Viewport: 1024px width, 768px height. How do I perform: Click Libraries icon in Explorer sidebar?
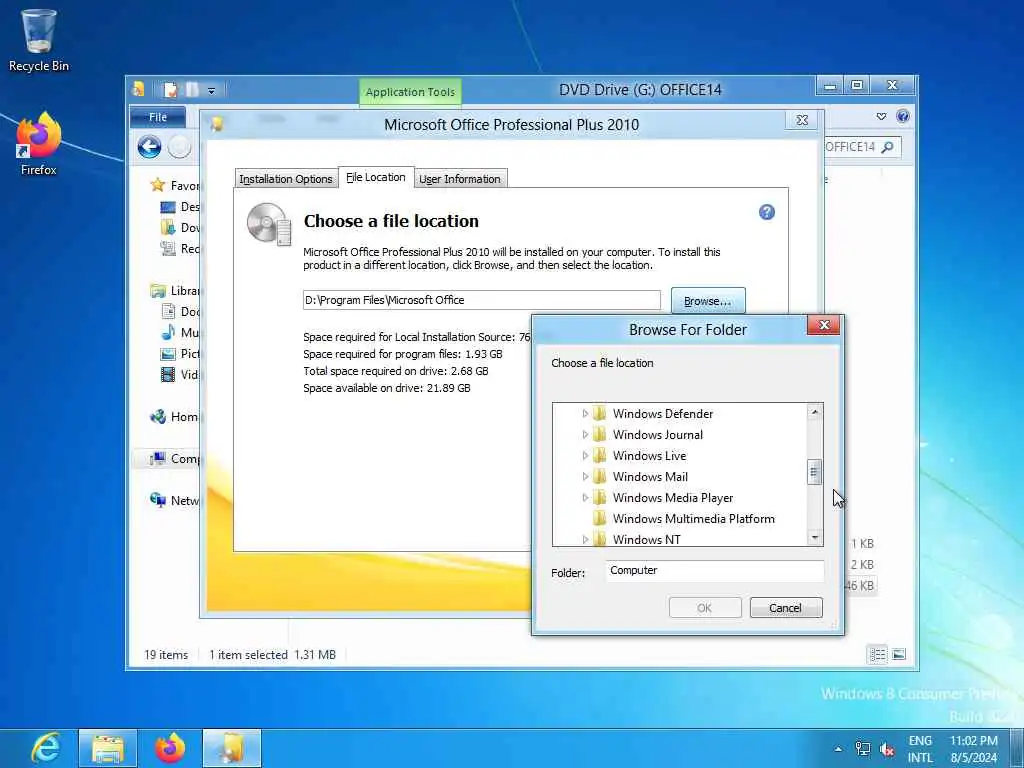[x=157, y=291]
